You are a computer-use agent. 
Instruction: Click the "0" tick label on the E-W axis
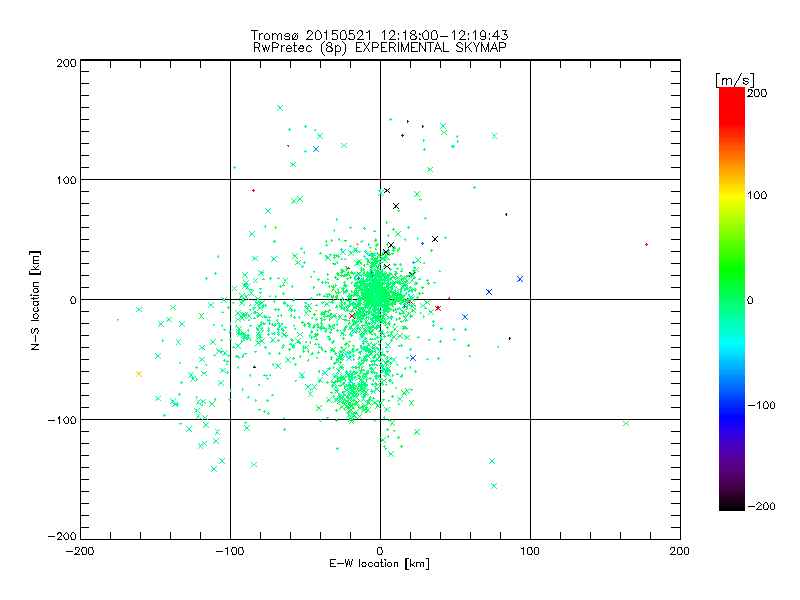pos(380,551)
